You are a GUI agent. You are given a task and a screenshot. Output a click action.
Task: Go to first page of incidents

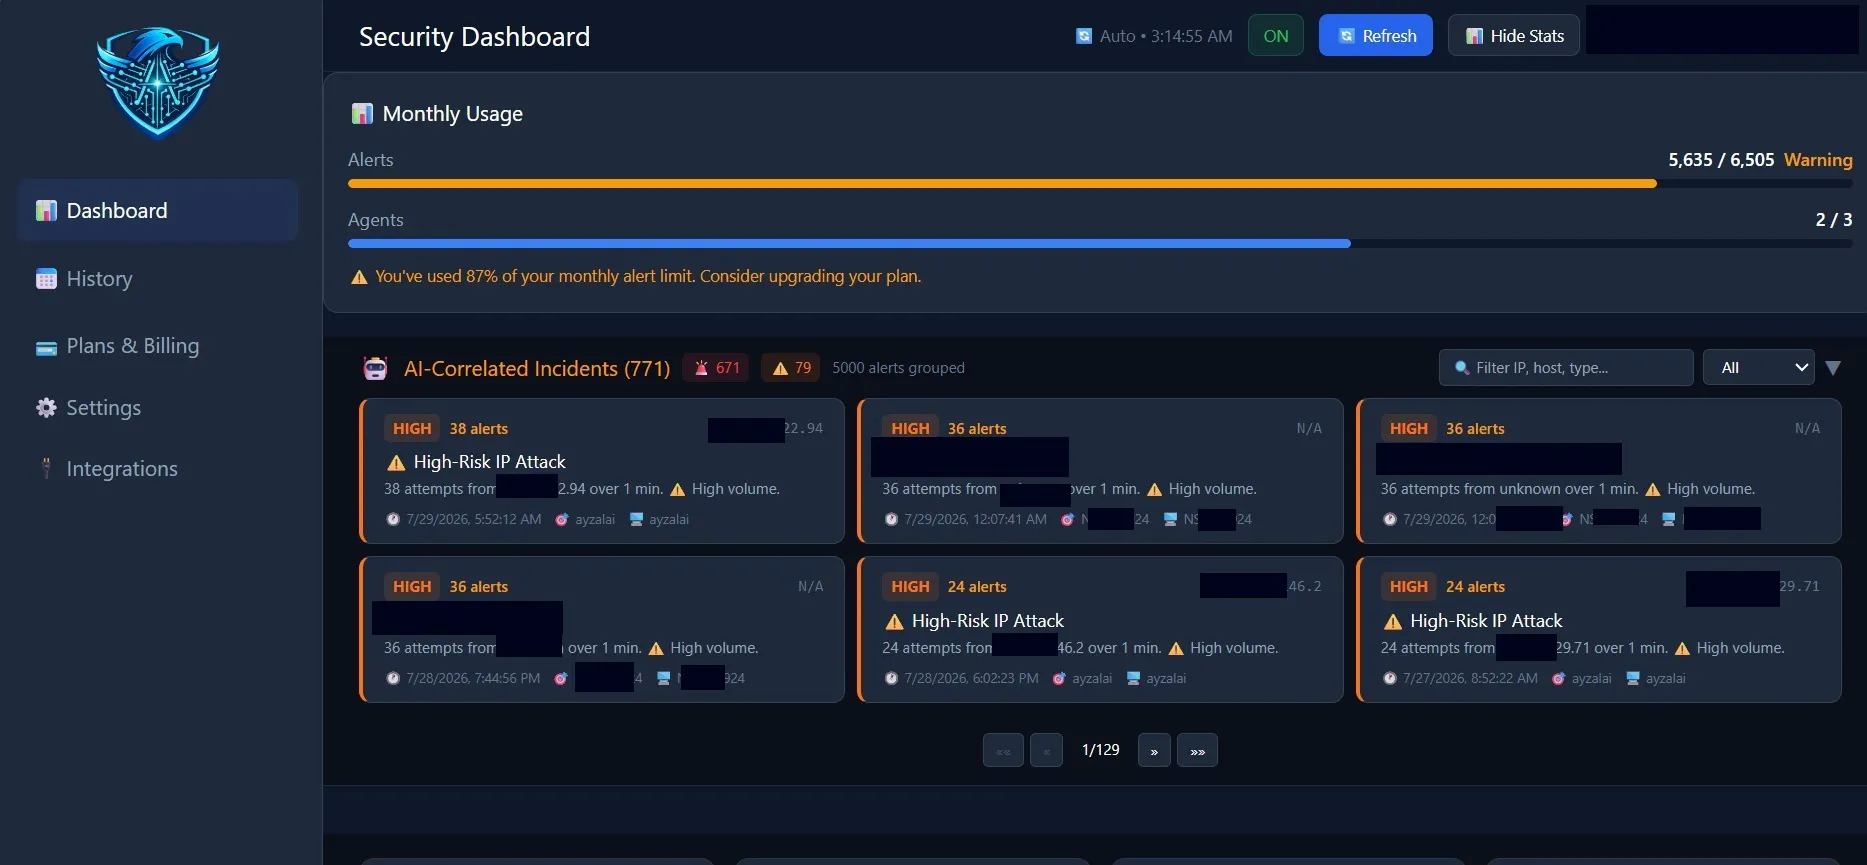click(x=1003, y=751)
